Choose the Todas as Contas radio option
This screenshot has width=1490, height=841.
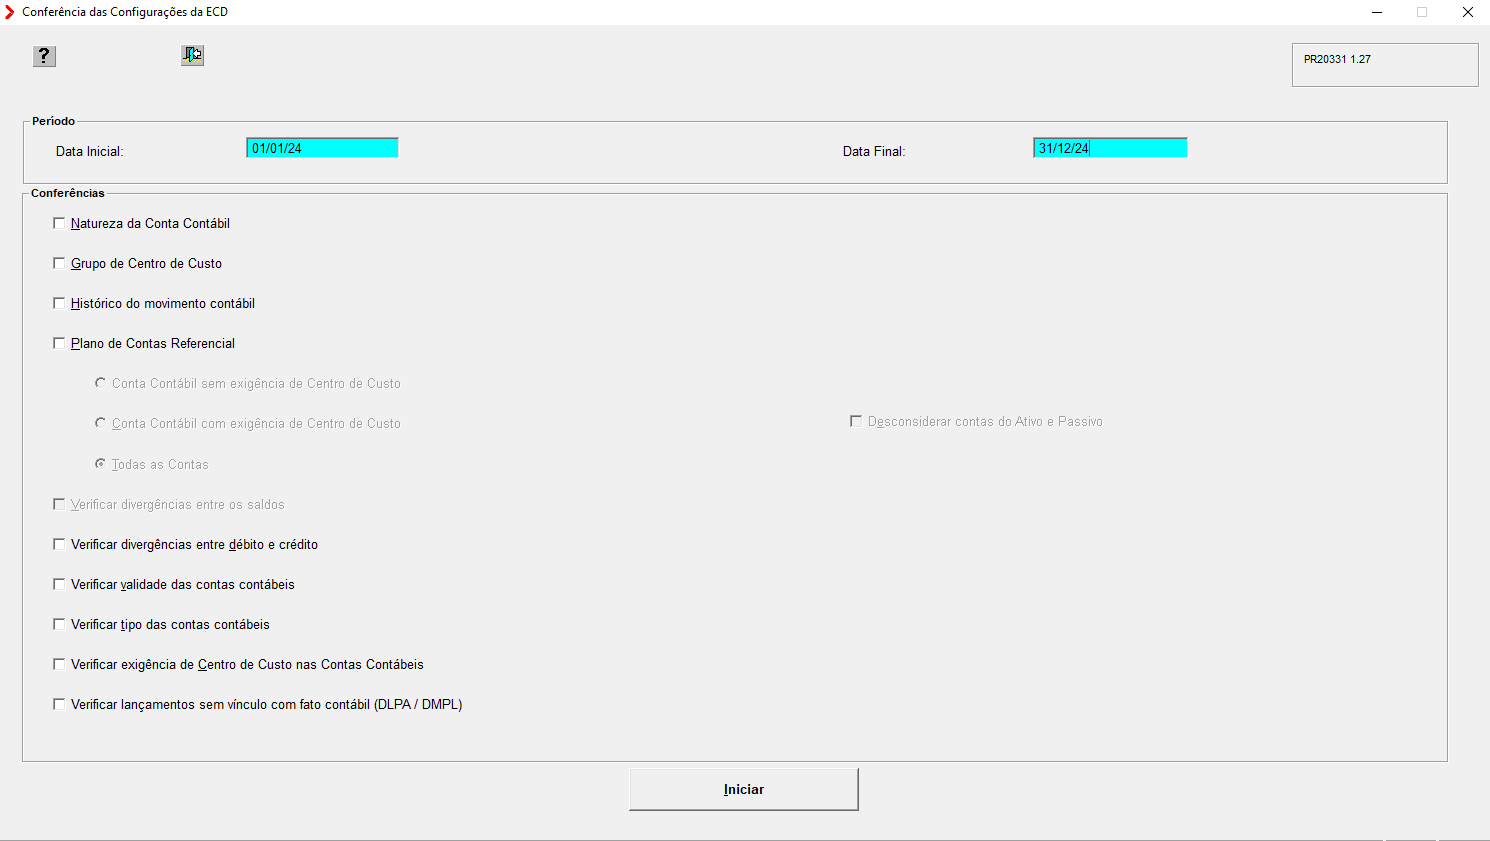click(100, 464)
